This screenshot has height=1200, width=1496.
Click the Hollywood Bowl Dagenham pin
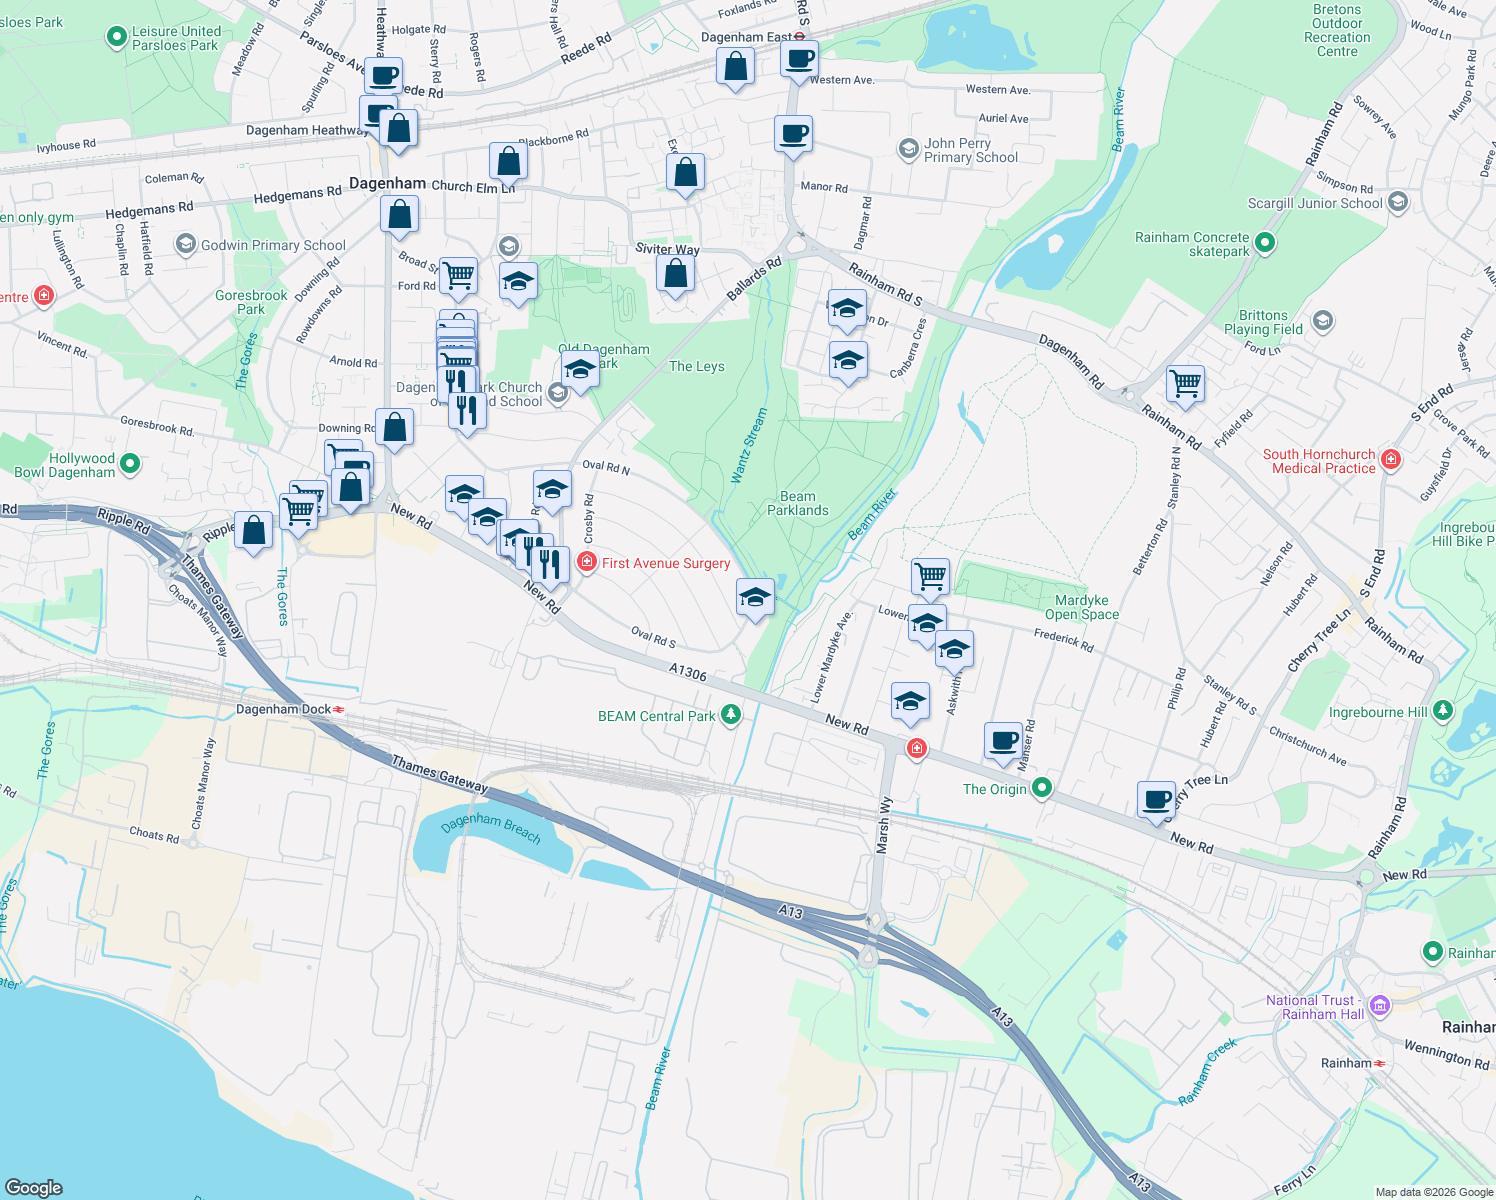point(129,465)
